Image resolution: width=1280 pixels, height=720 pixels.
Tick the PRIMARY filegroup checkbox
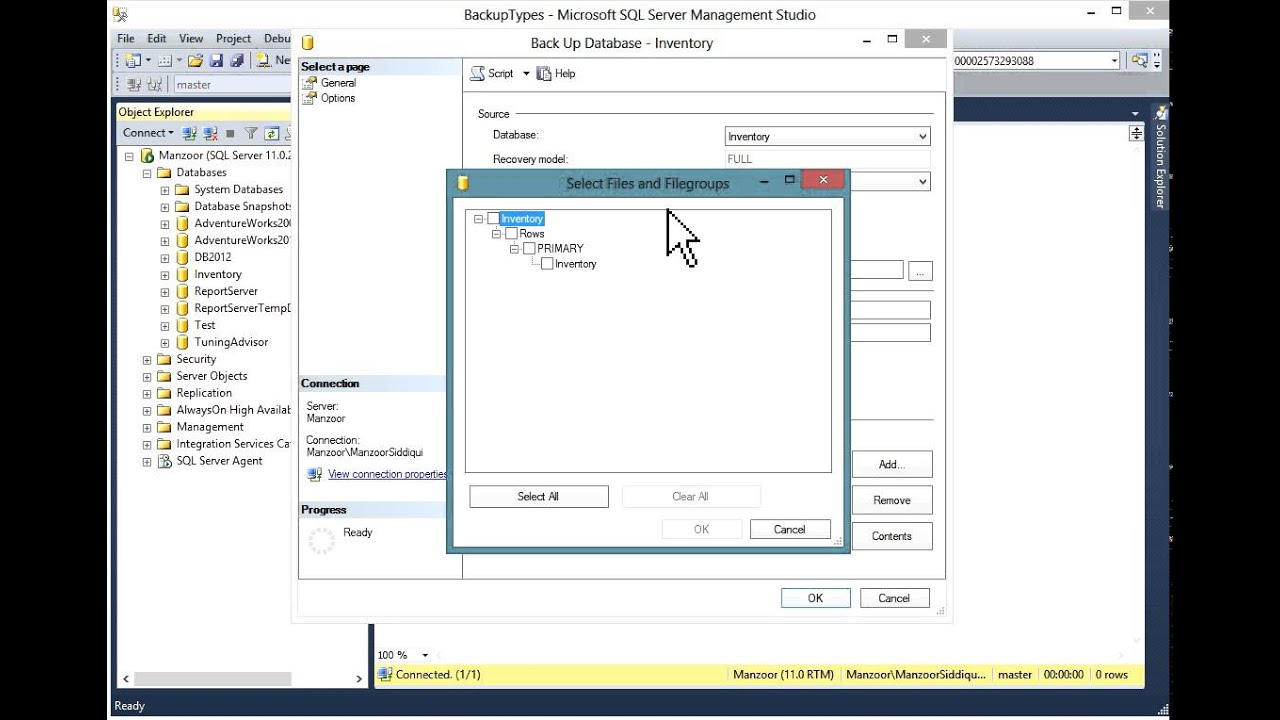pyautogui.click(x=529, y=249)
